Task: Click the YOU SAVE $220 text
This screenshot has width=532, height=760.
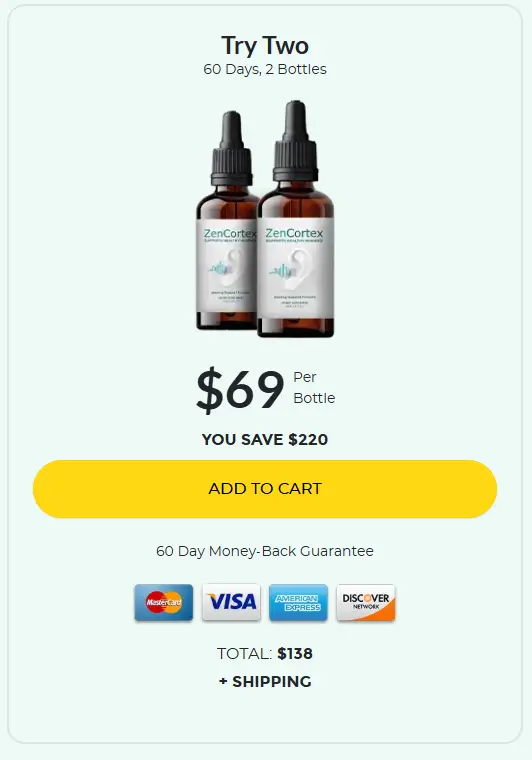Action: click(x=265, y=440)
